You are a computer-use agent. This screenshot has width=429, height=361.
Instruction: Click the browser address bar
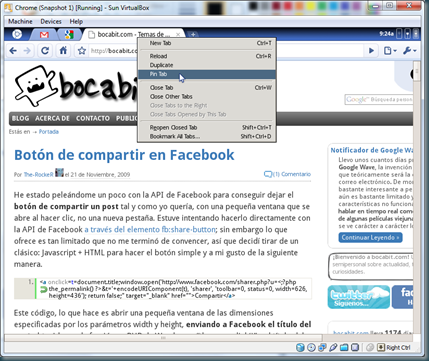pyautogui.click(x=226, y=51)
